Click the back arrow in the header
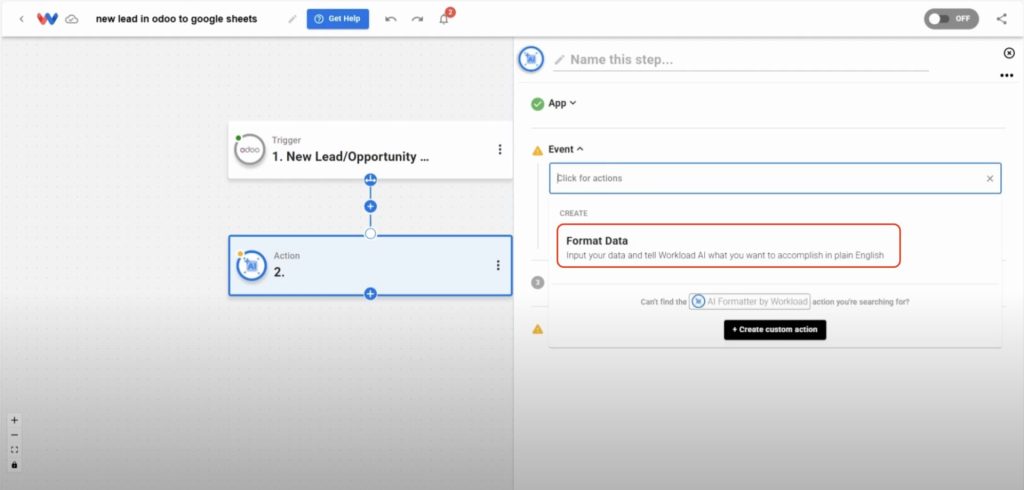The width and height of the screenshot is (1024, 490). coord(22,19)
